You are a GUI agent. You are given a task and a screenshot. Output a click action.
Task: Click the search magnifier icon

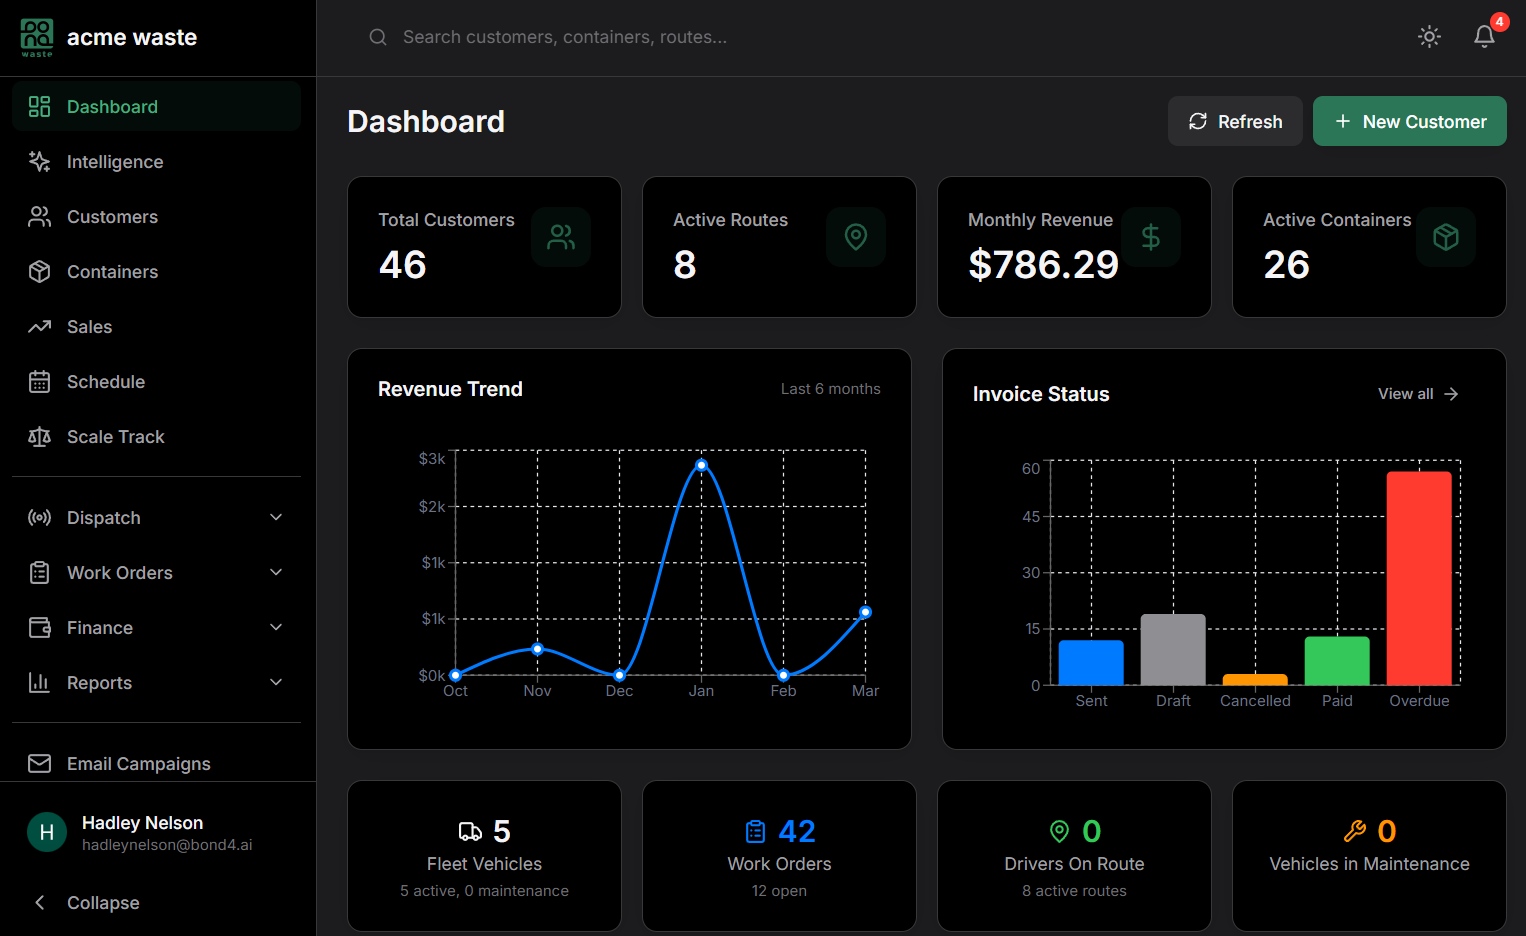pyautogui.click(x=377, y=36)
